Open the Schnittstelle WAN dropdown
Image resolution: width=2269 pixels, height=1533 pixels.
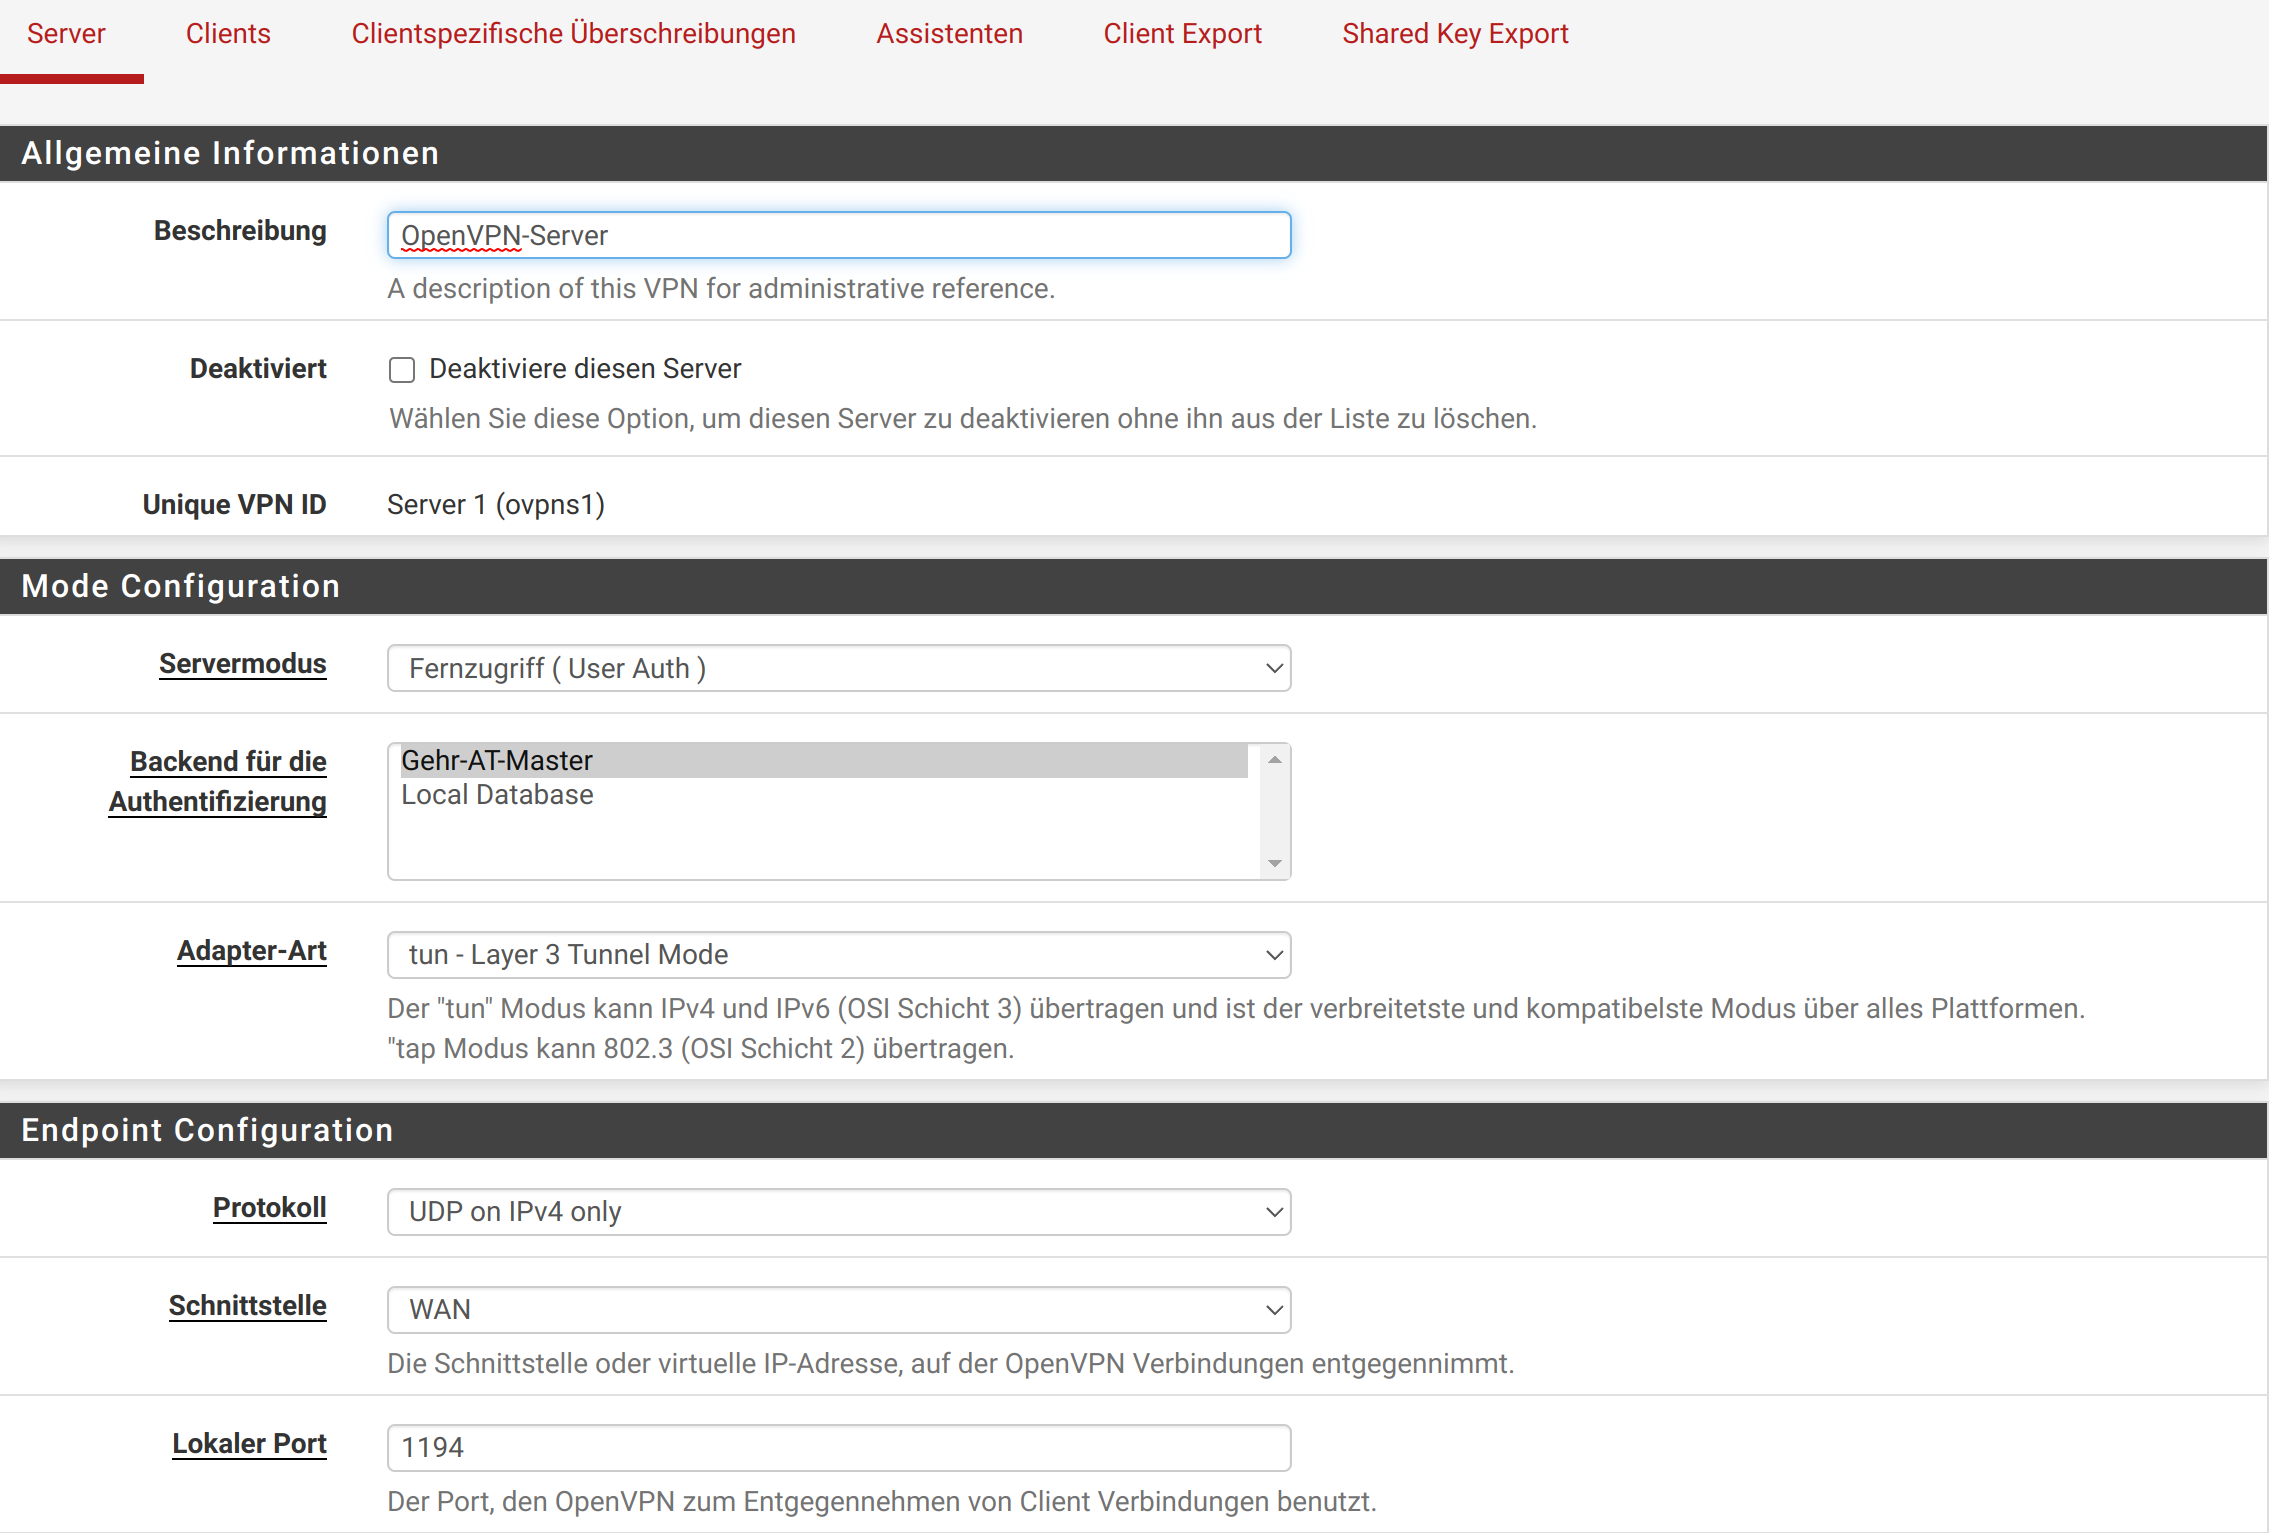[838, 1310]
